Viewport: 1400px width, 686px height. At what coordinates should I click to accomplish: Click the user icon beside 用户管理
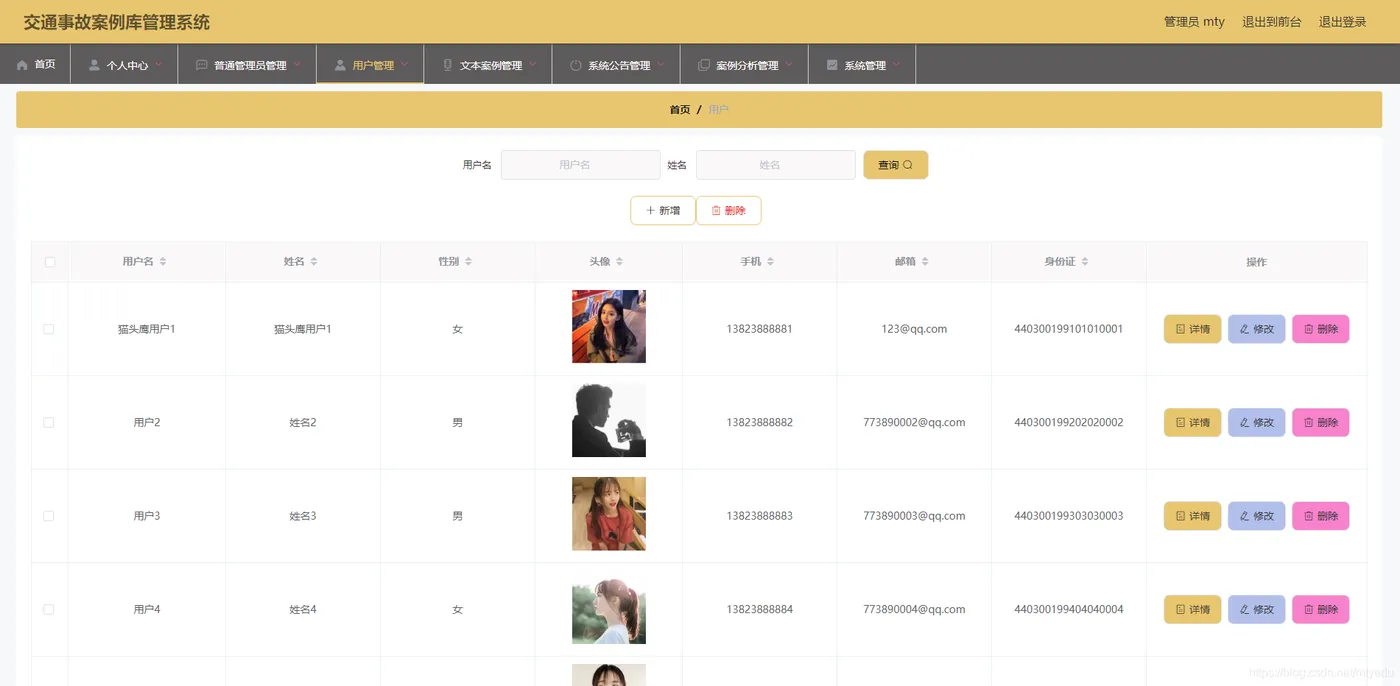coord(340,65)
